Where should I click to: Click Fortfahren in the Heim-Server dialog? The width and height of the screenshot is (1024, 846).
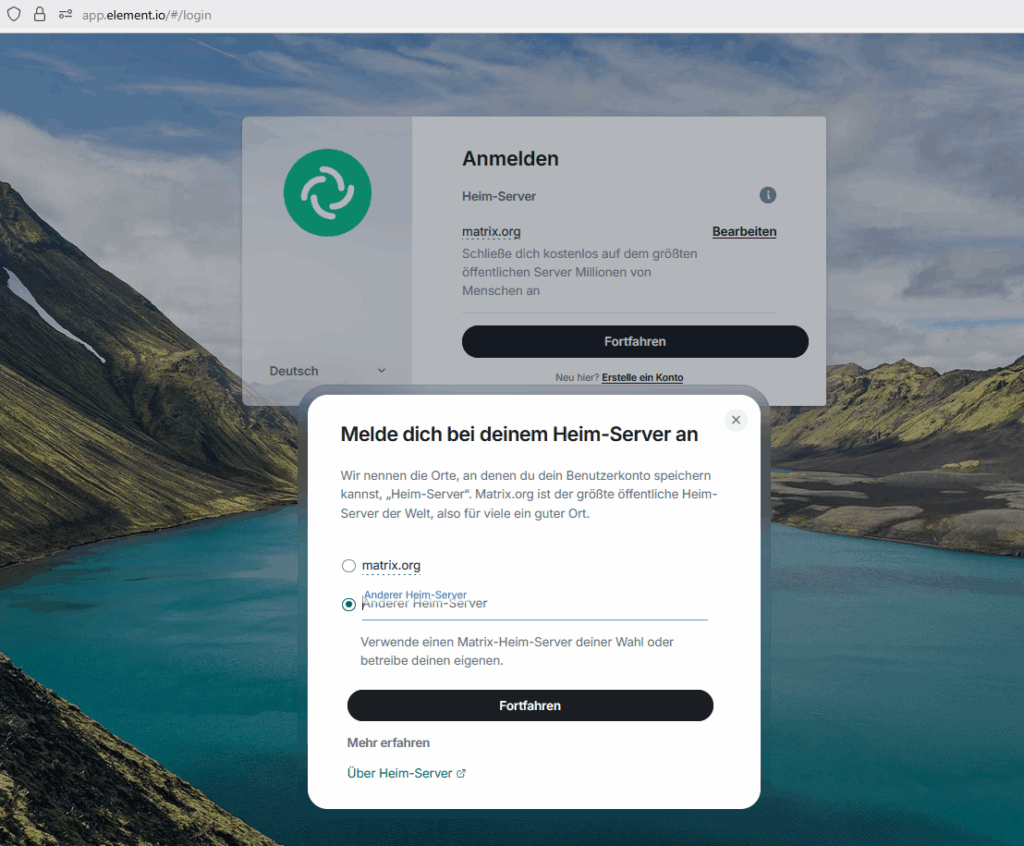[530, 706]
